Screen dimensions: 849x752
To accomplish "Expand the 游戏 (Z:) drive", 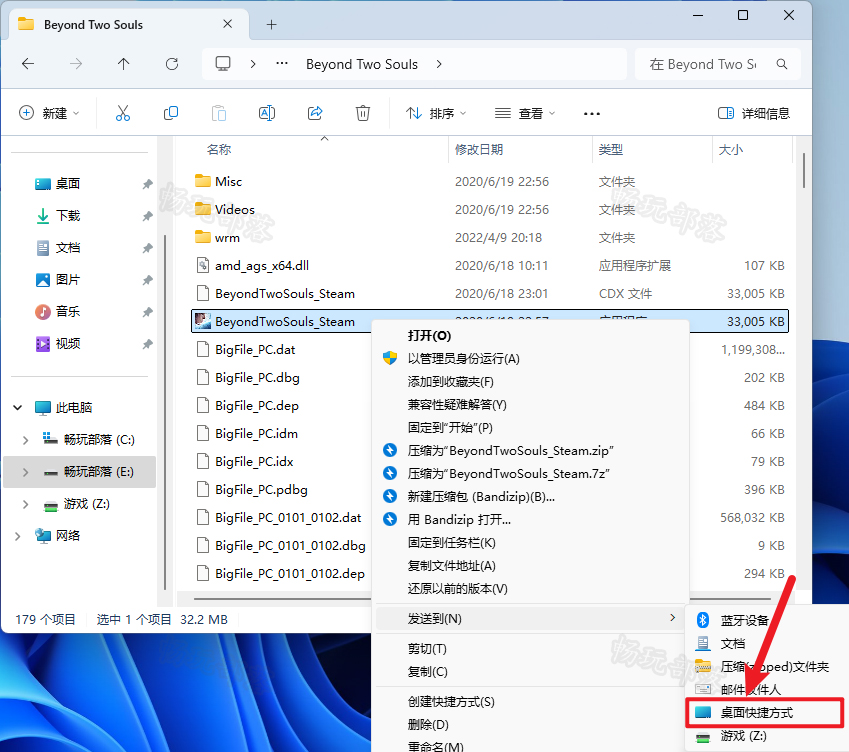I will click(x=25, y=504).
